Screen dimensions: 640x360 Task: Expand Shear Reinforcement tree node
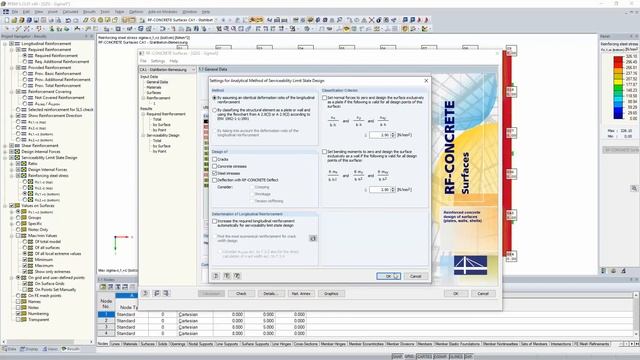coord(5,146)
